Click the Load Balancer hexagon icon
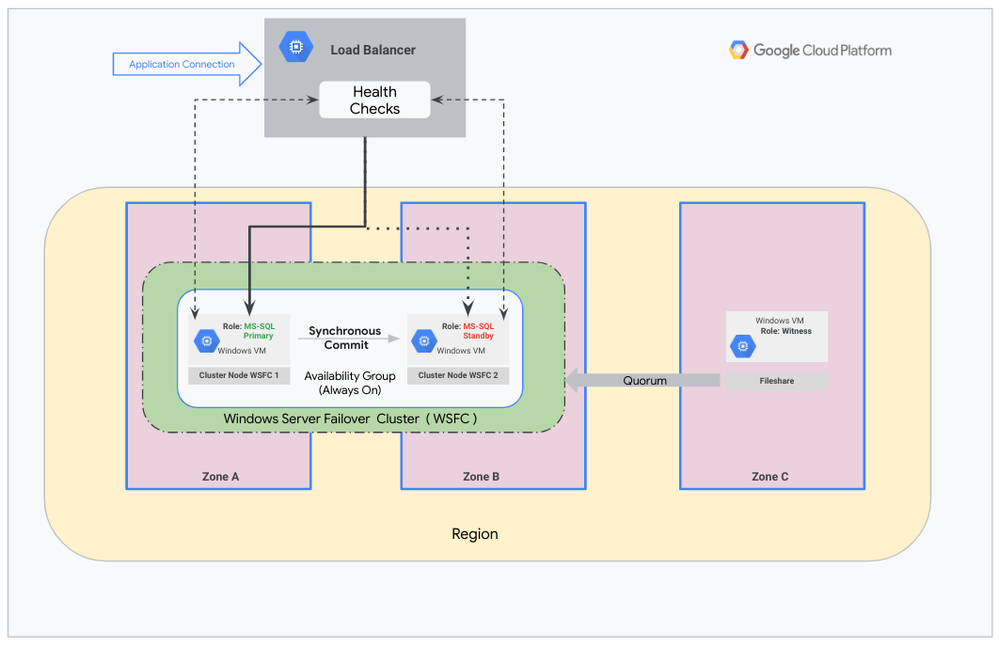The height and width of the screenshot is (646, 999). 296,47
